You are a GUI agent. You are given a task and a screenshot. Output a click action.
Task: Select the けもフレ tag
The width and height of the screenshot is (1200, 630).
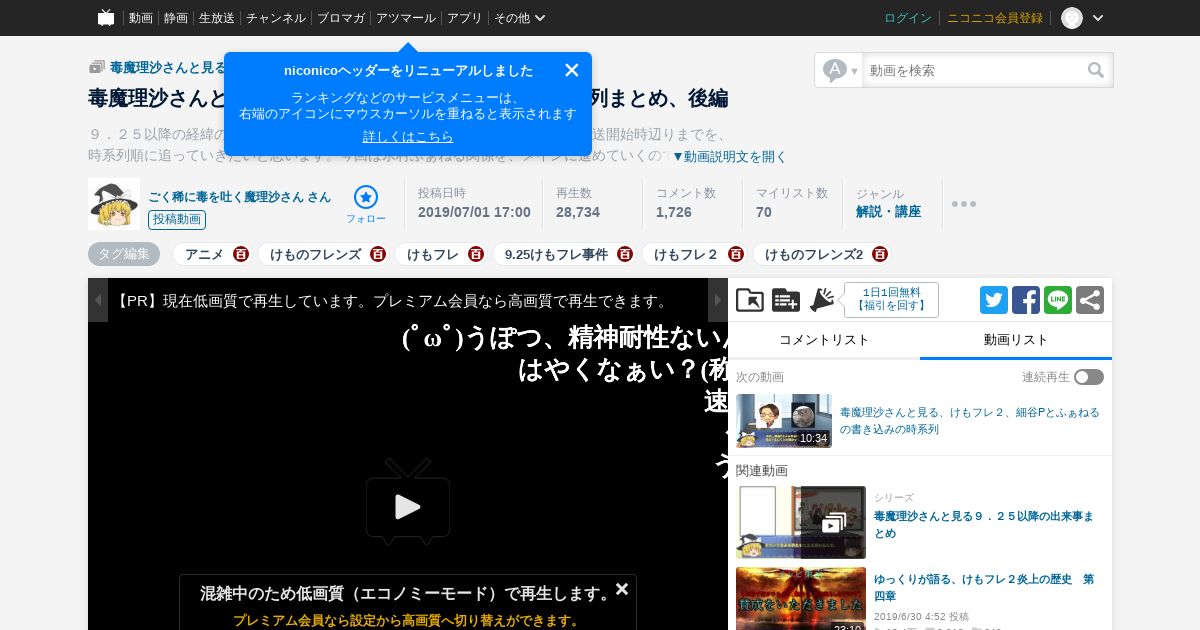[x=433, y=254]
